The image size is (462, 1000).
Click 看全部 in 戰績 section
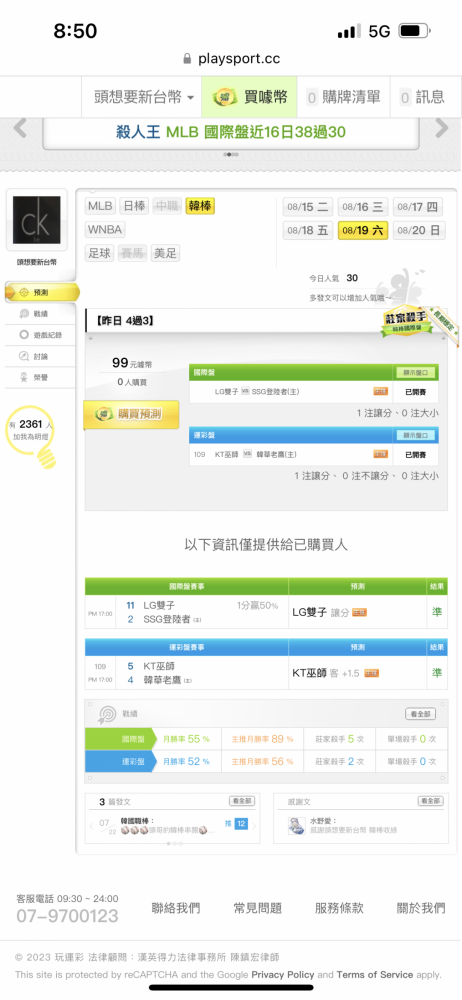coord(421,714)
